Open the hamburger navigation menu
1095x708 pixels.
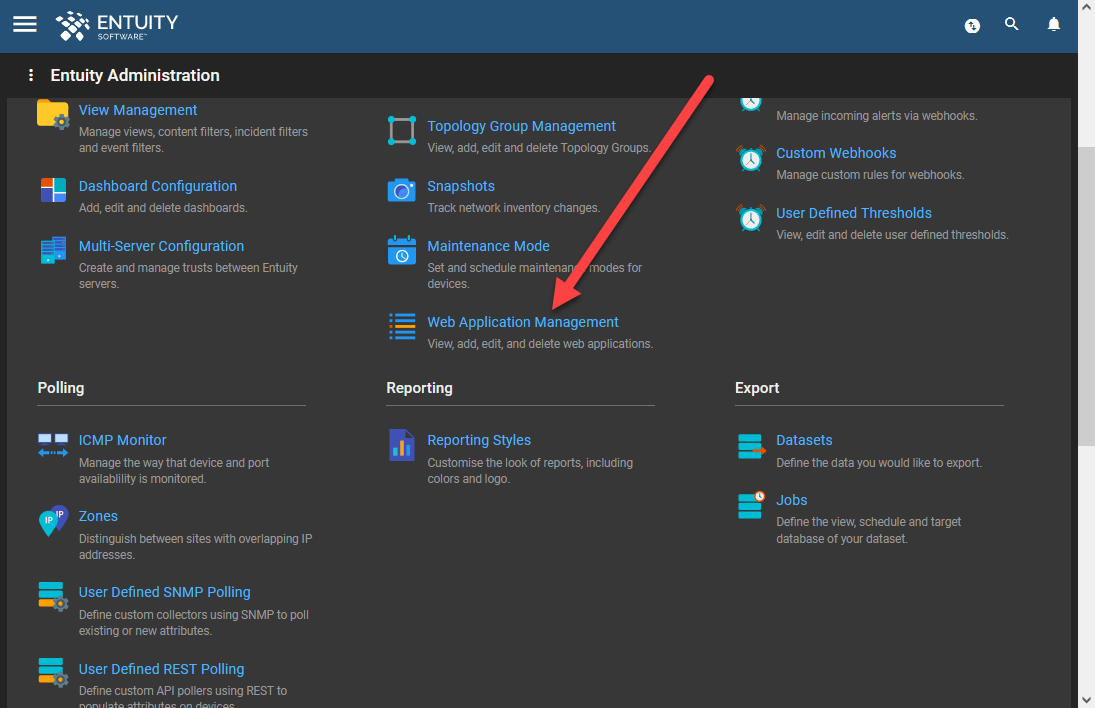(x=24, y=25)
